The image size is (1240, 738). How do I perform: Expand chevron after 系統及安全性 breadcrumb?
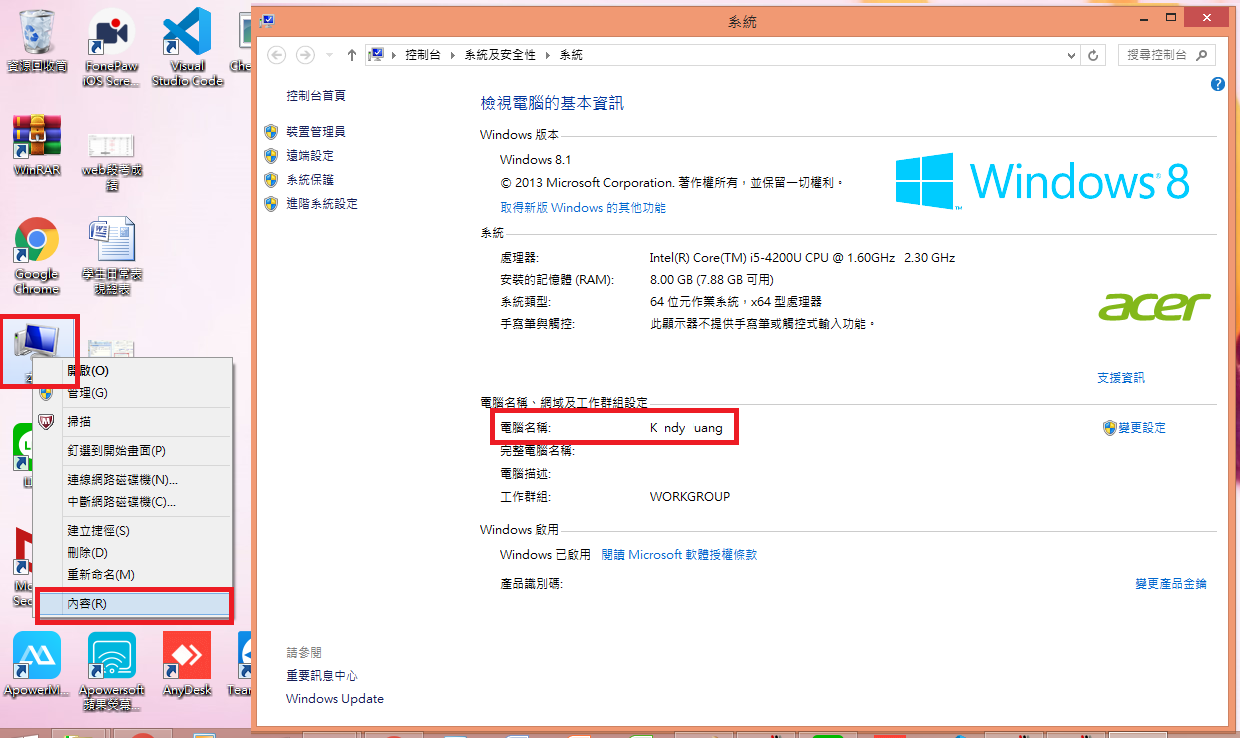click(x=547, y=55)
